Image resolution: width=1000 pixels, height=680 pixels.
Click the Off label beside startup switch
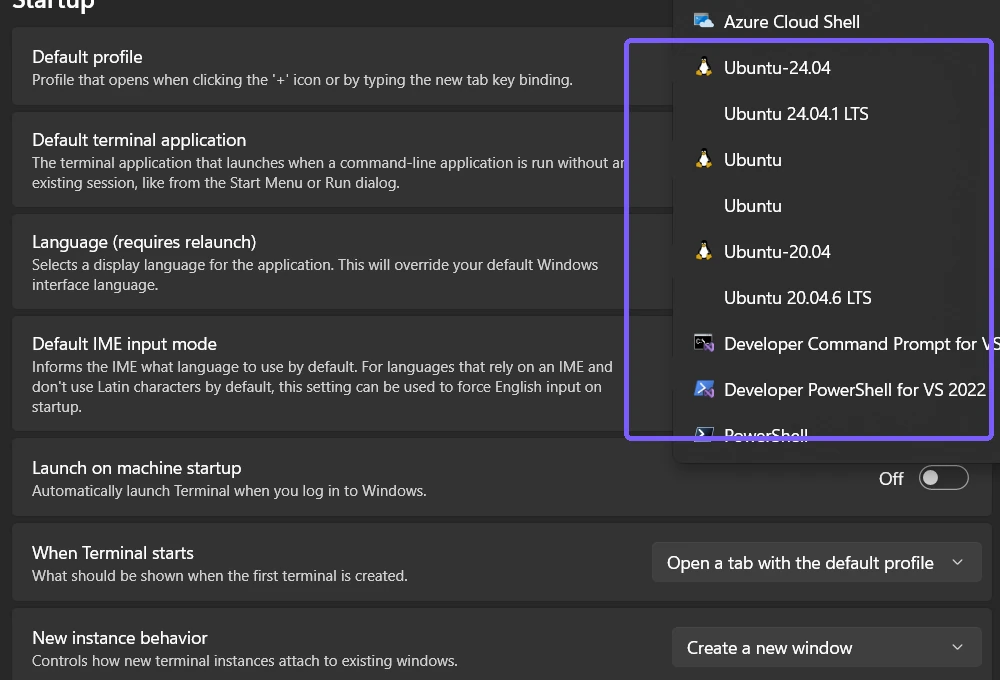click(891, 479)
